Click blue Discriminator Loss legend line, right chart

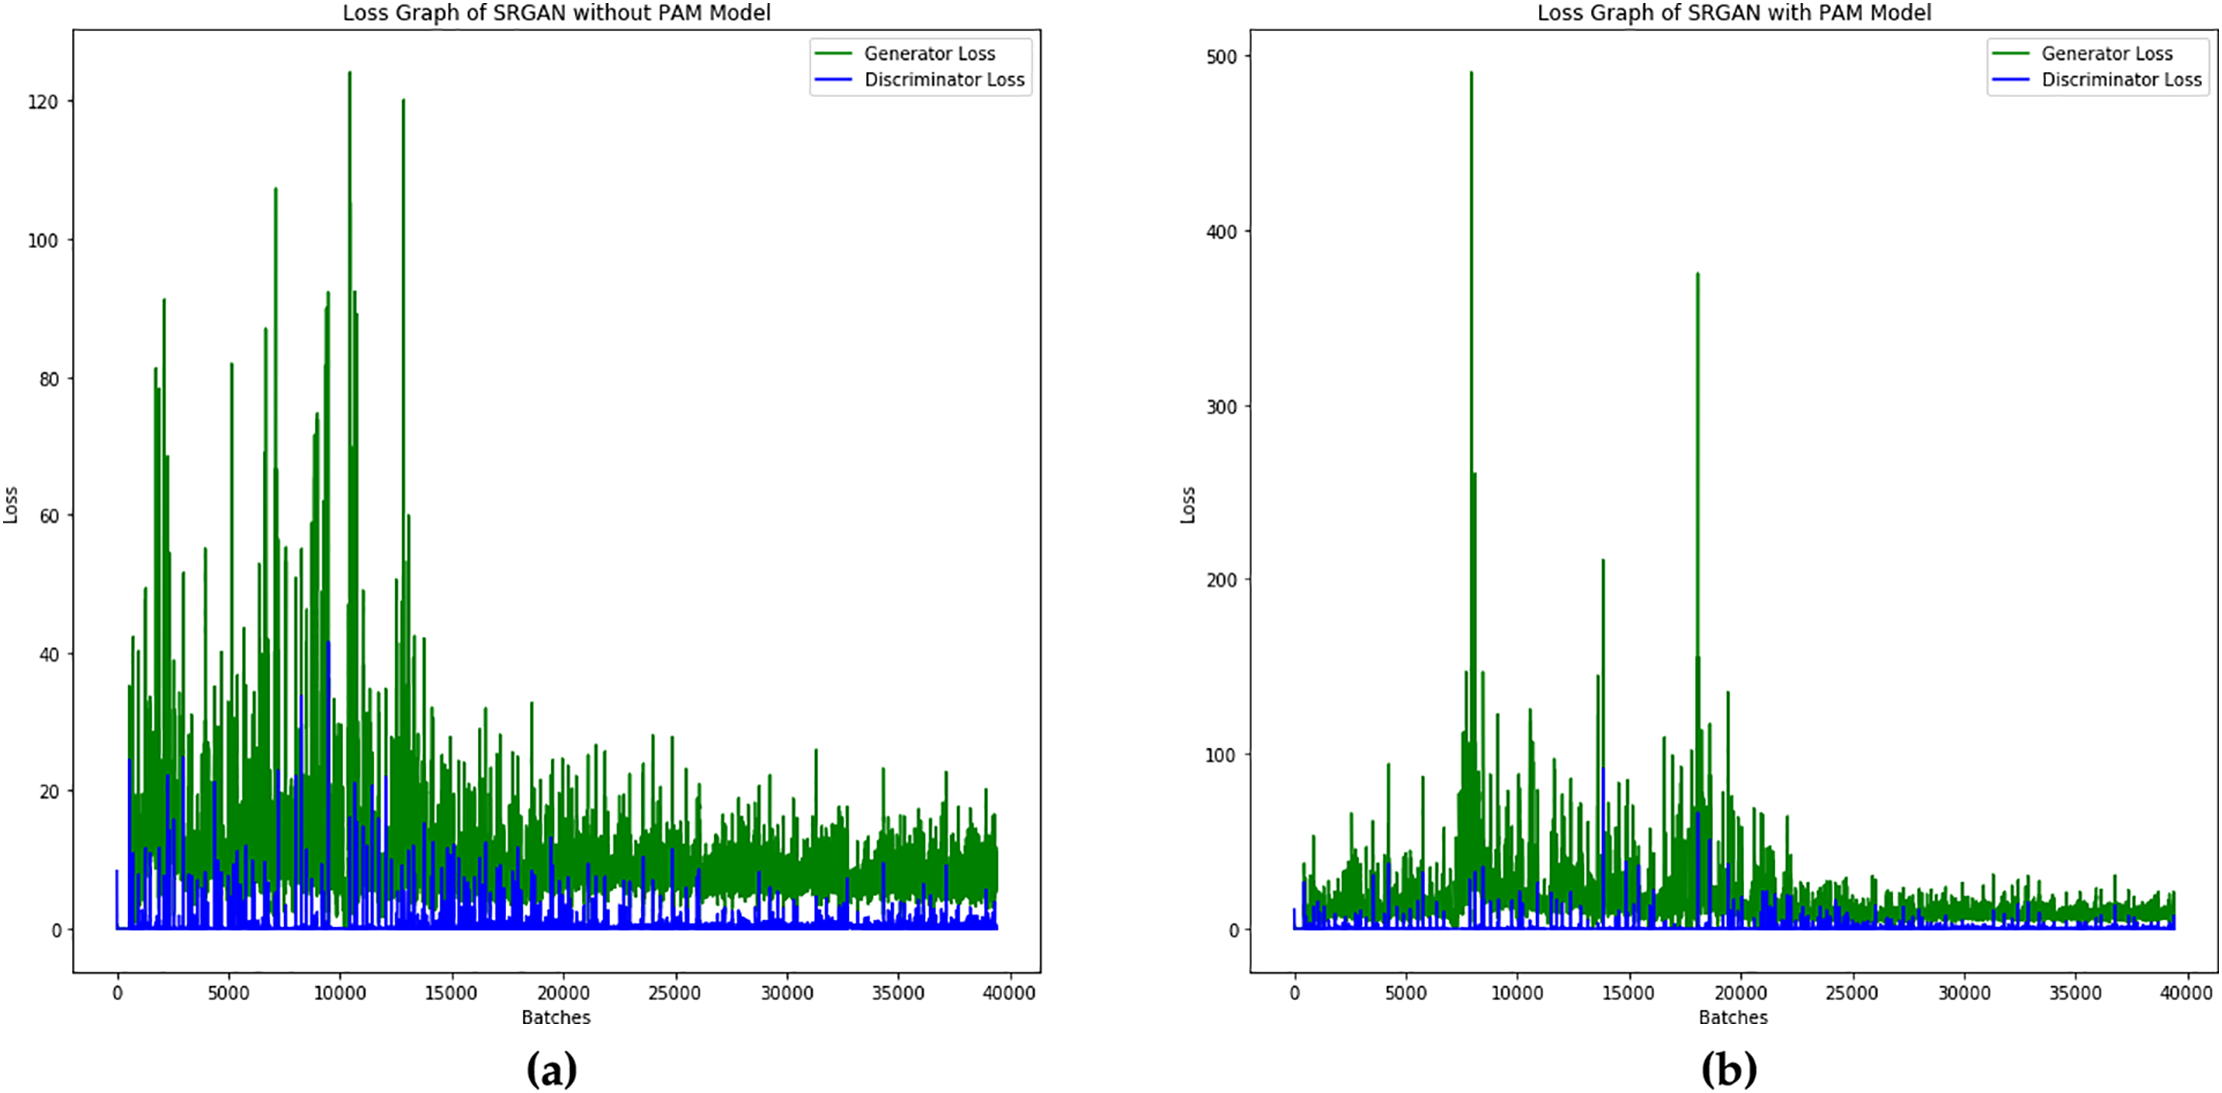(2010, 79)
